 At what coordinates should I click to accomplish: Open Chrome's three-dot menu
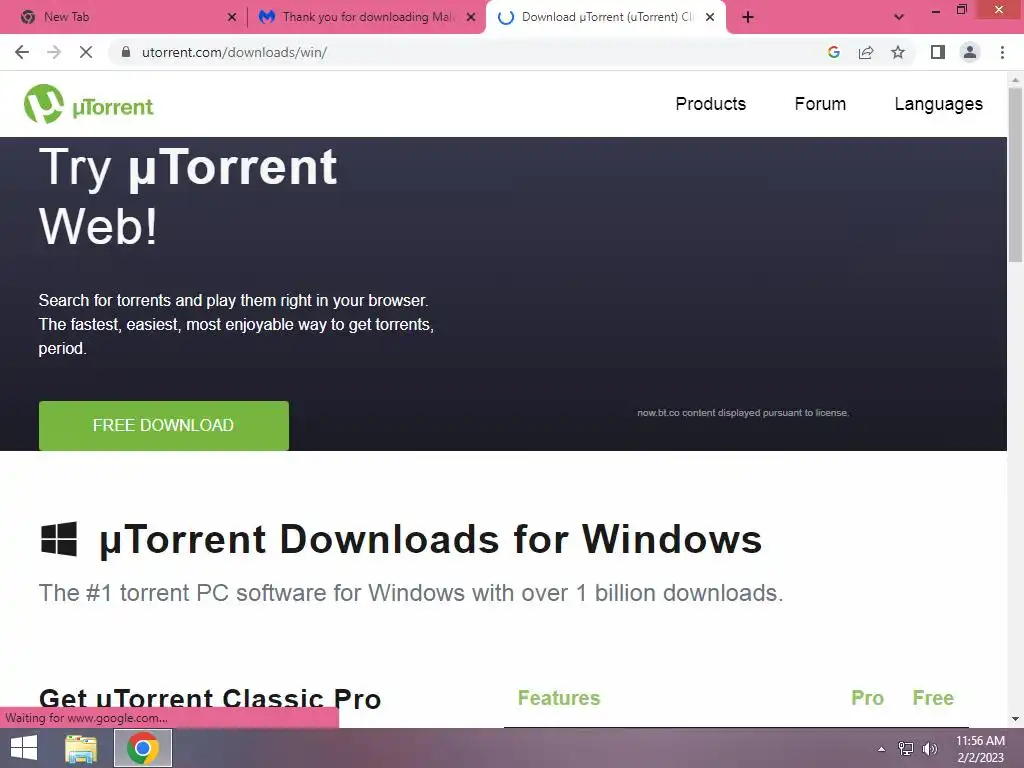(1002, 52)
